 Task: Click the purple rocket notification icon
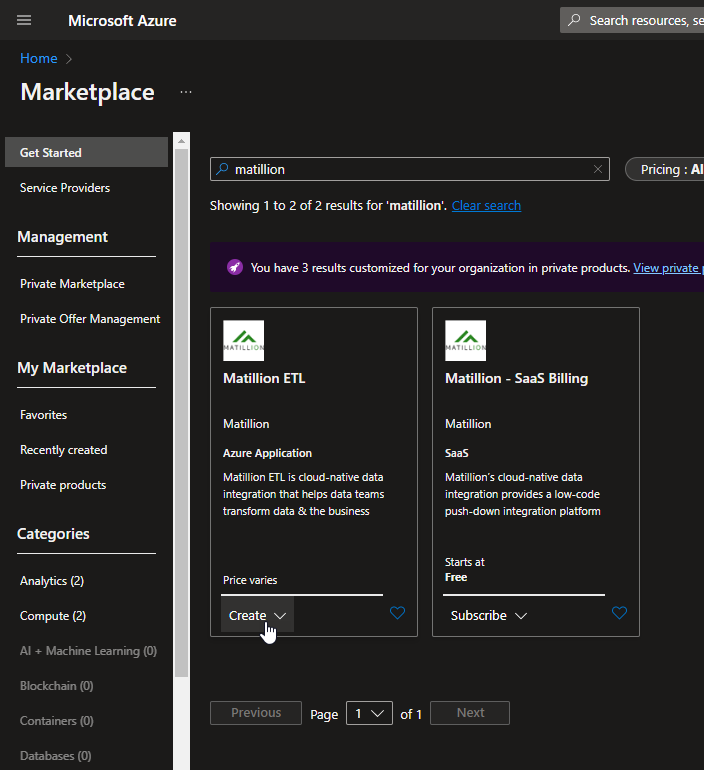(x=235, y=268)
